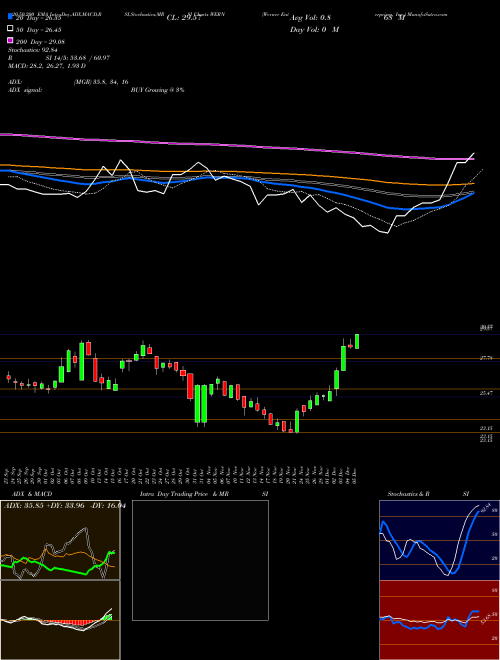This screenshot has width=500, height=660.
Task: Click the 'Stochastics & R' panel title
Action: click(408, 494)
